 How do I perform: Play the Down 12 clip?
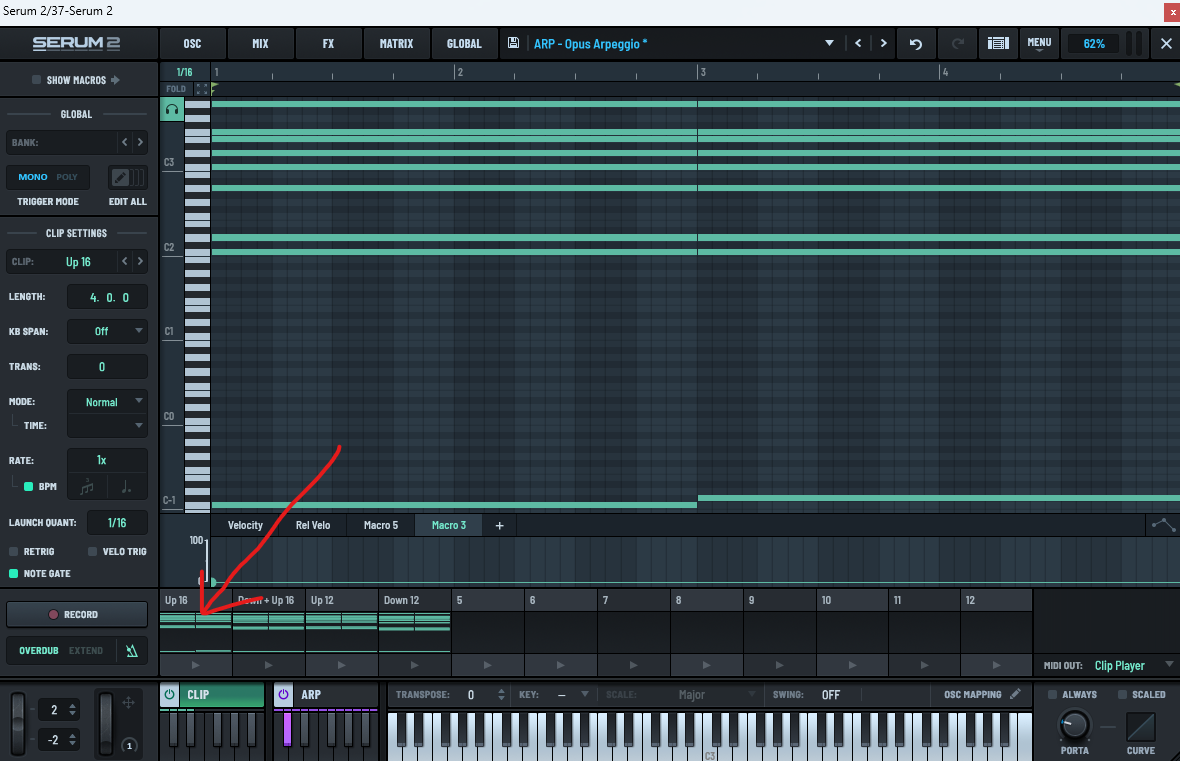(415, 665)
